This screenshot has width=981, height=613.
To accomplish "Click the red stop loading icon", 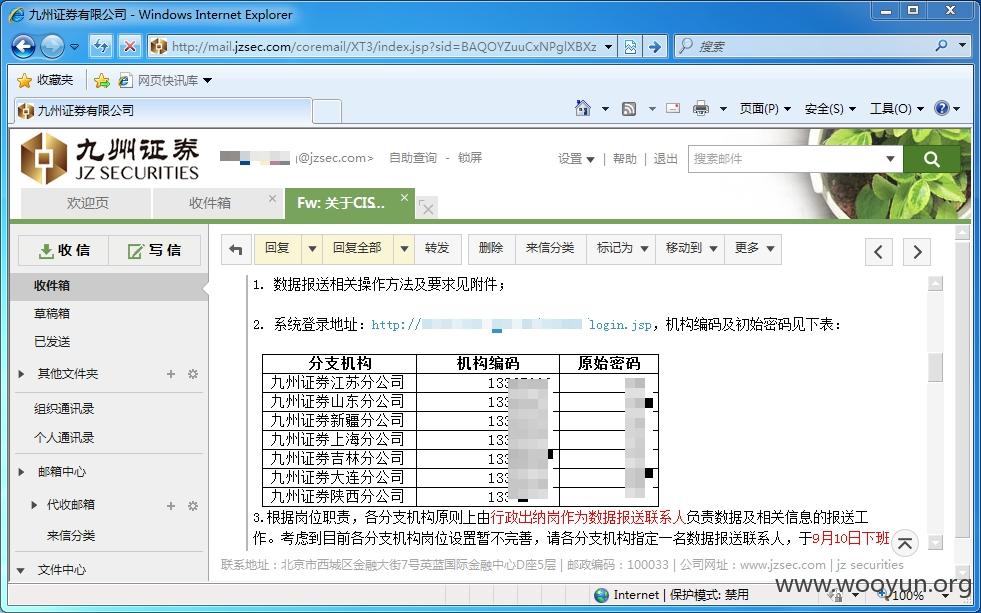I will click(130, 46).
